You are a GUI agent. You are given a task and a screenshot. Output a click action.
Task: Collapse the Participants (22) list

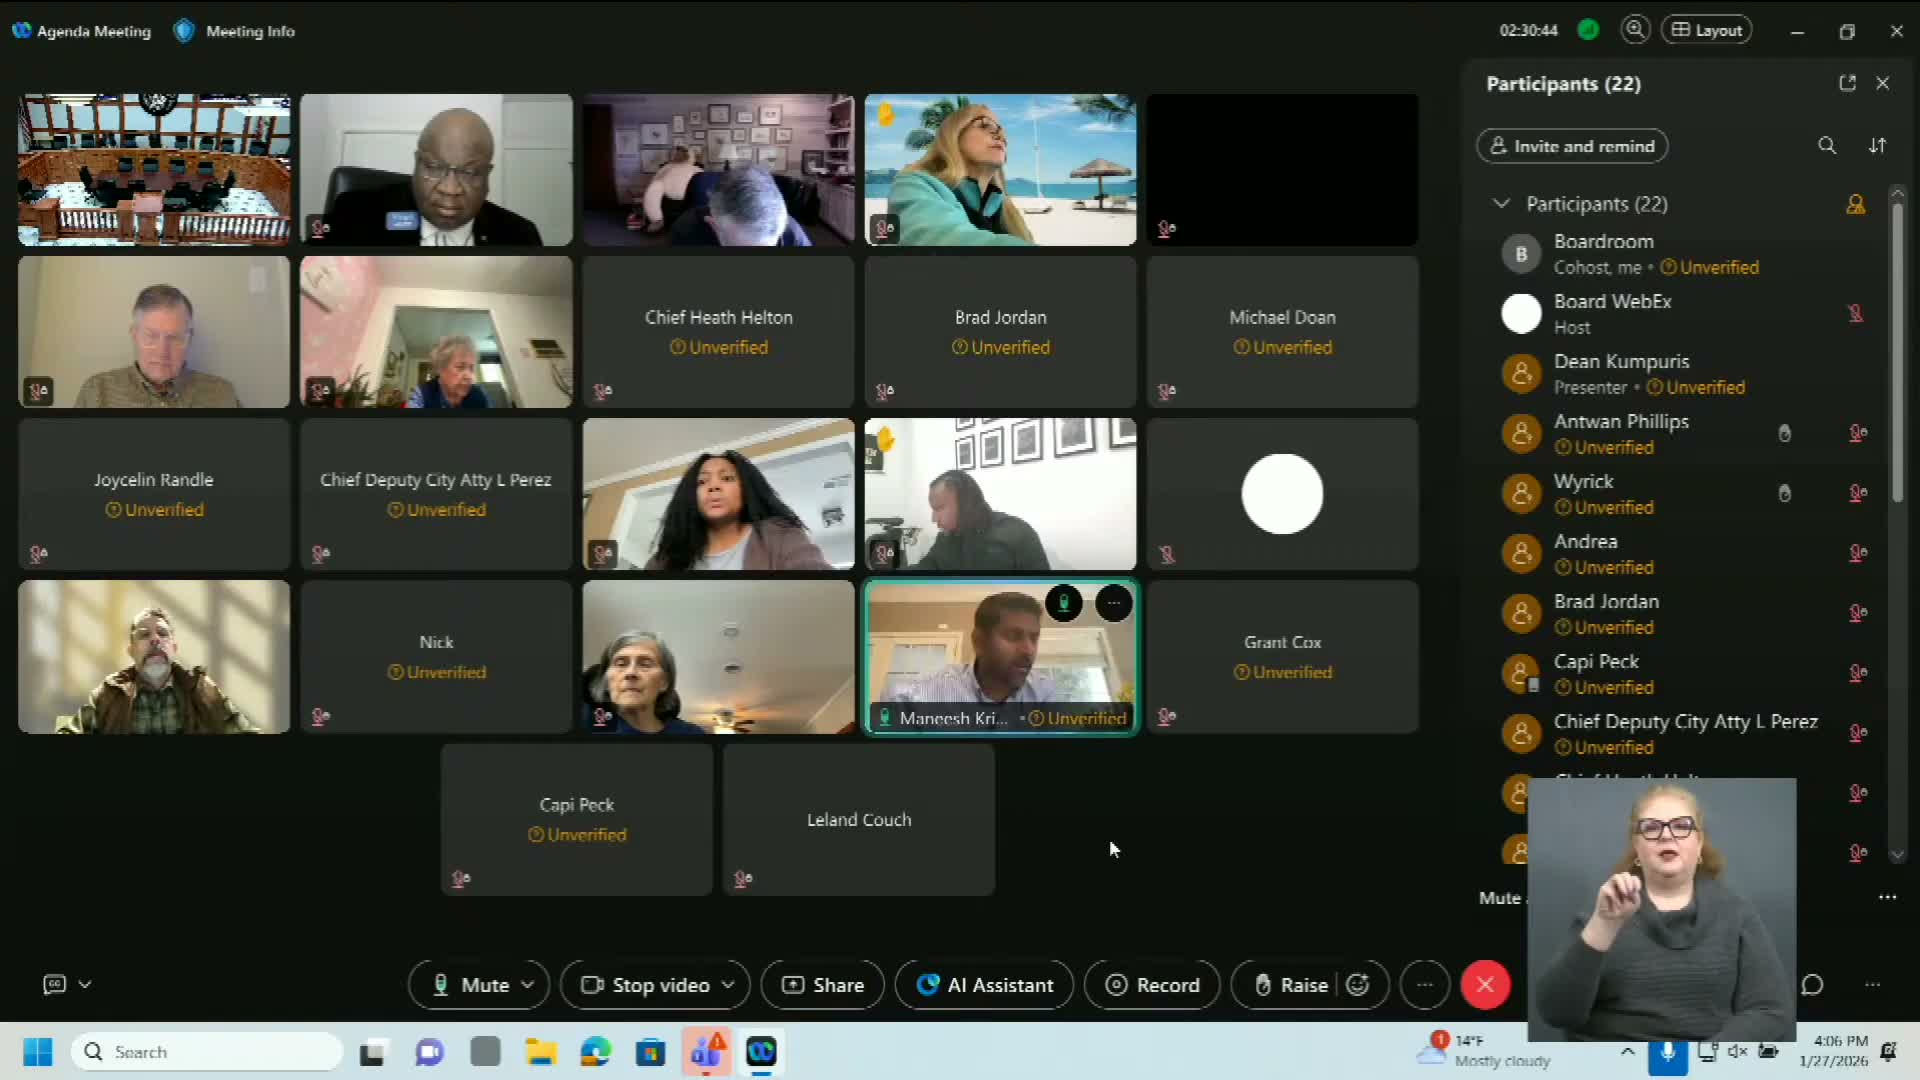[x=1501, y=204]
